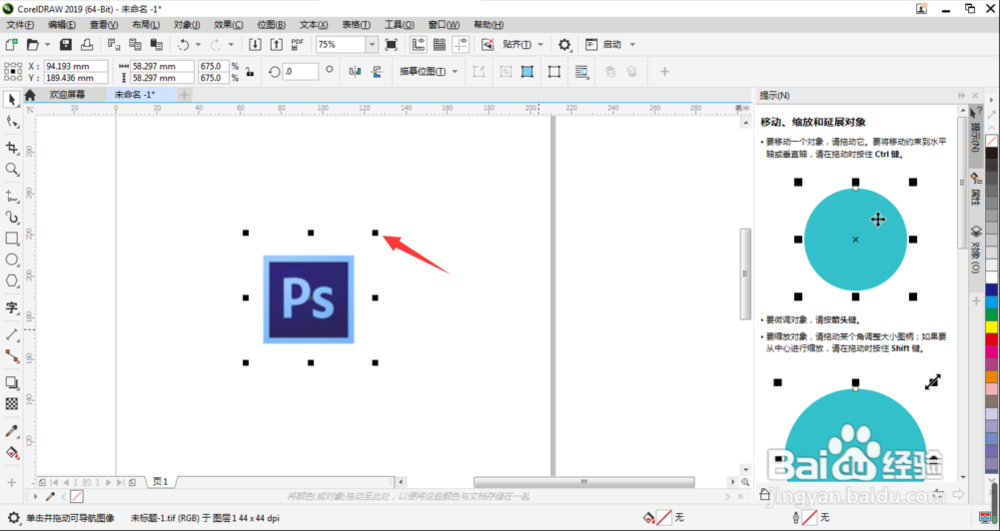Mirror the bitmap vertically
The width and height of the screenshot is (1000, 531).
tap(376, 71)
